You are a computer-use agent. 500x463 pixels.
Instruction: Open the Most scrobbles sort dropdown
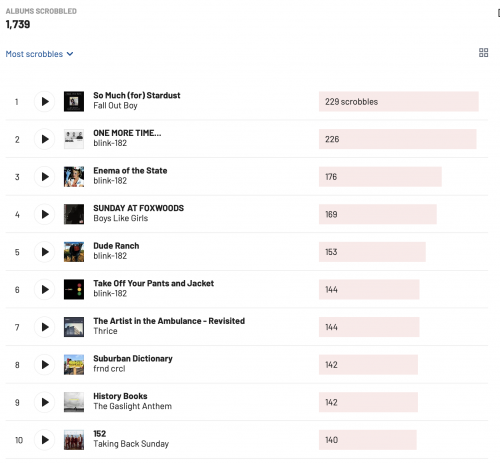(39, 54)
